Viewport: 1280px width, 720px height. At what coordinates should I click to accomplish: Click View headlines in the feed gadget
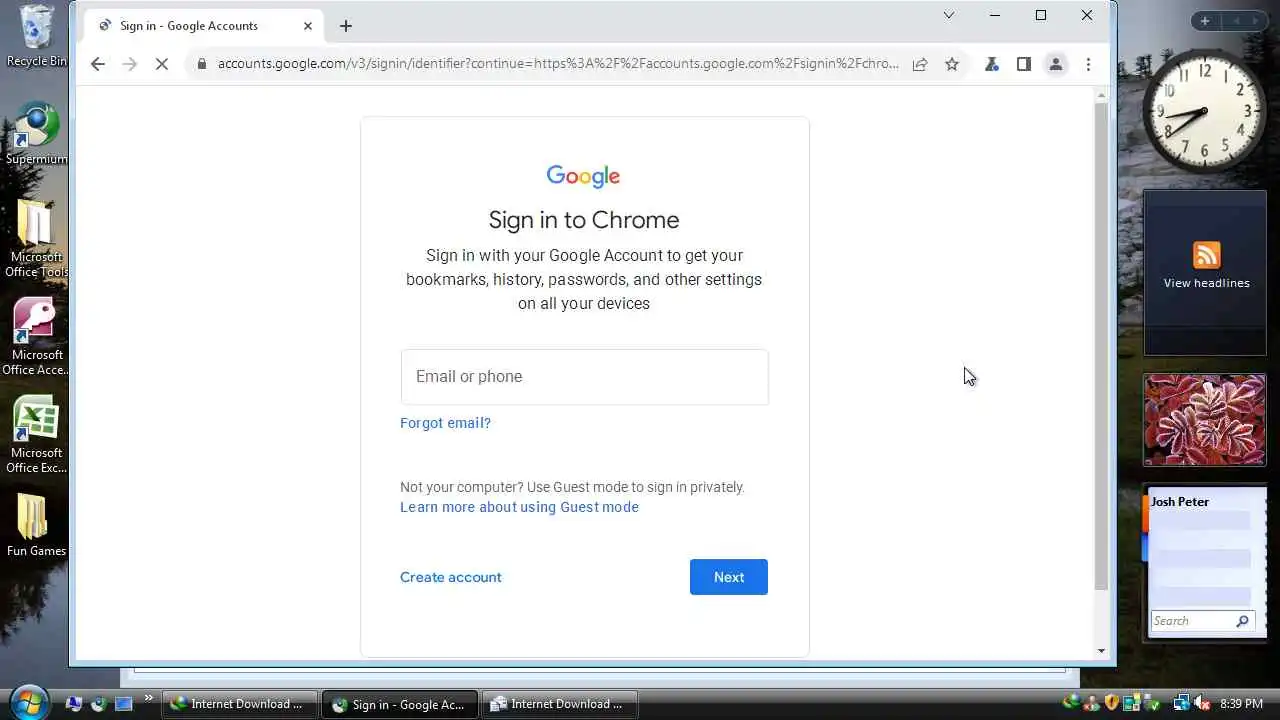(1206, 283)
